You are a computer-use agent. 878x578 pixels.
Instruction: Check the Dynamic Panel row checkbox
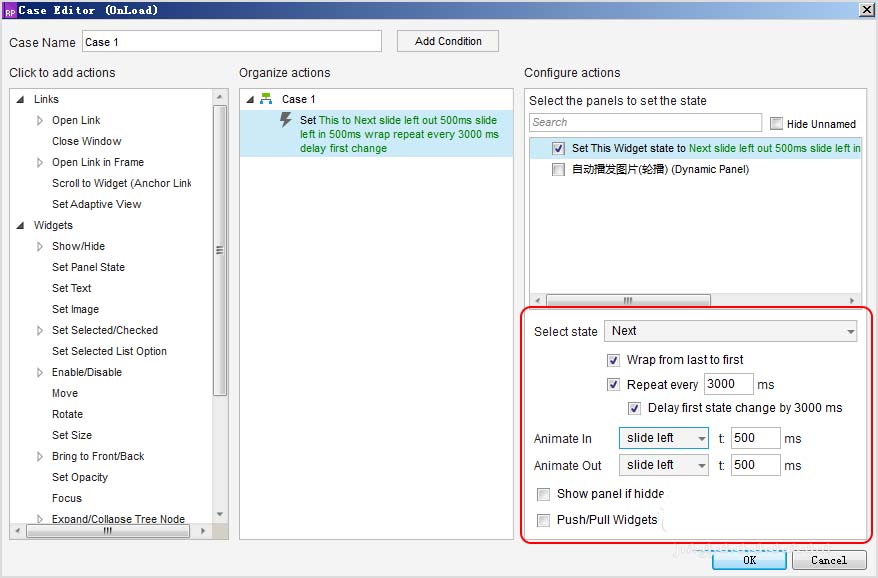pos(558,169)
